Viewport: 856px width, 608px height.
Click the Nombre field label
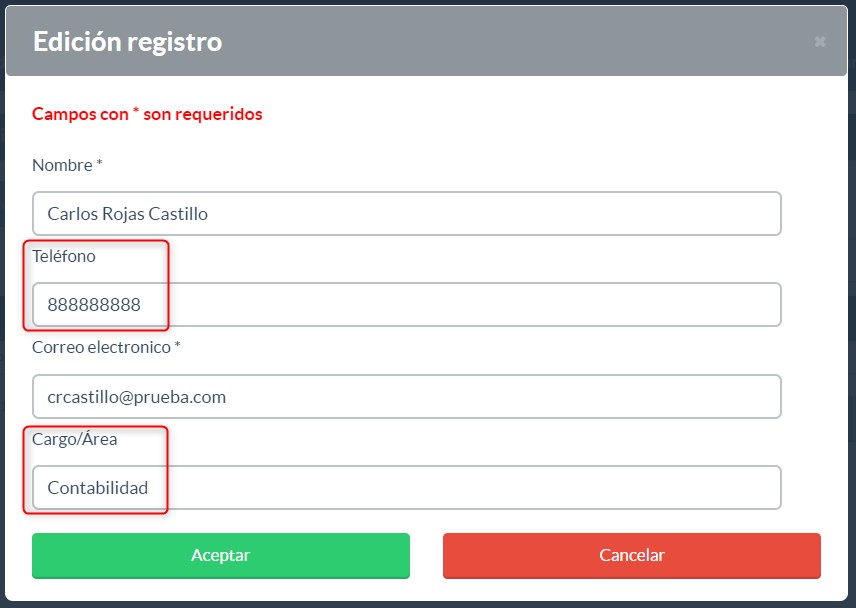(x=62, y=165)
